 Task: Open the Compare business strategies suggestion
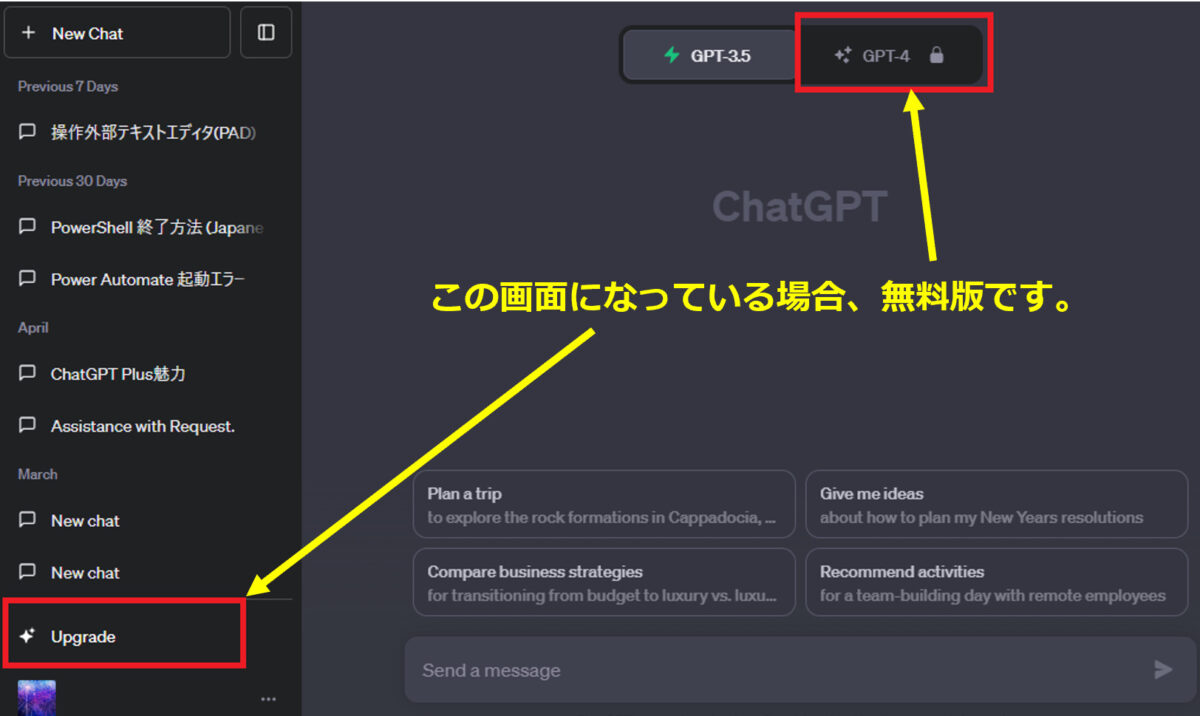(604, 582)
